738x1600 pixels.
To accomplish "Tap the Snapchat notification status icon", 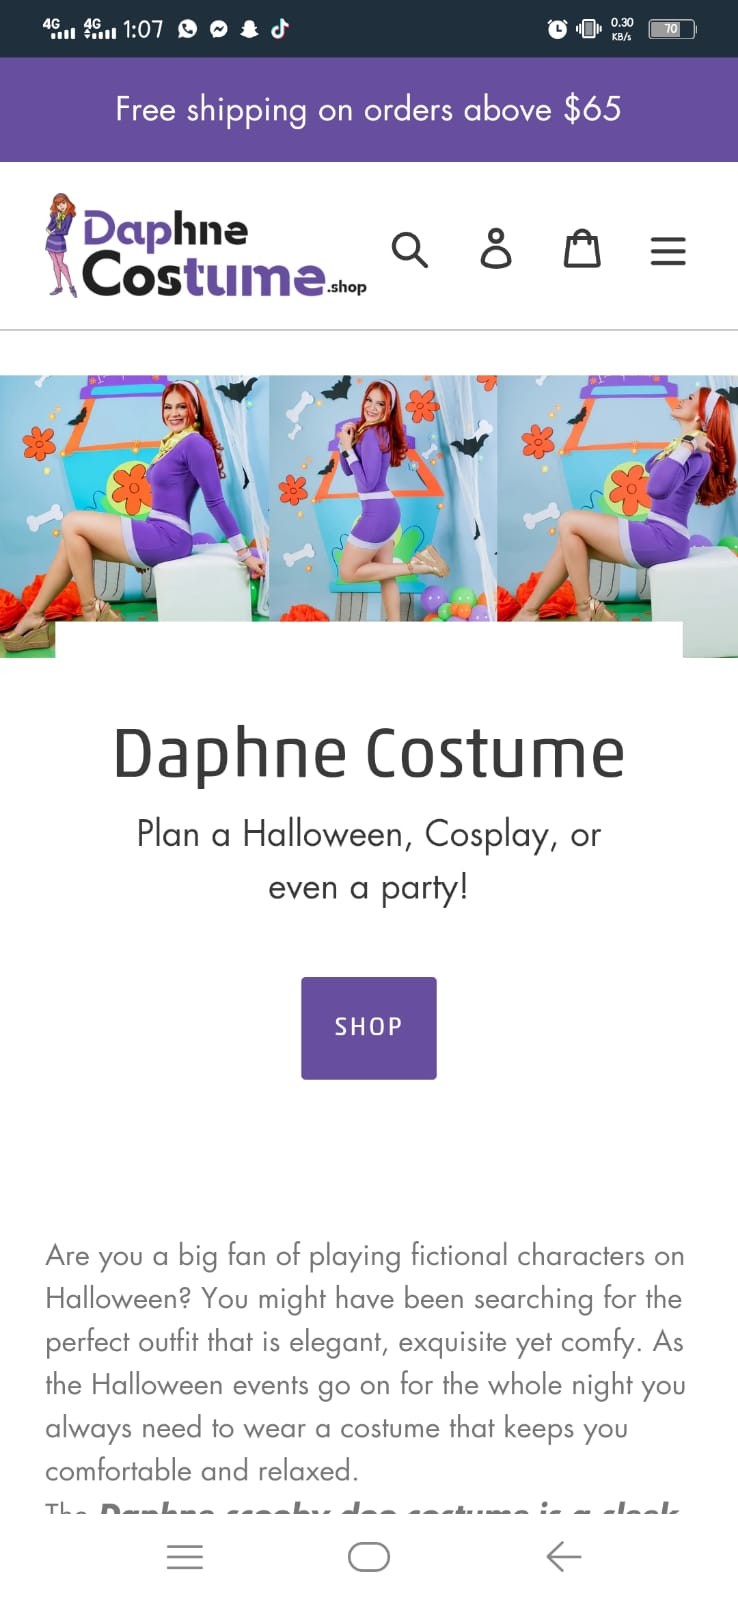I will click(x=250, y=29).
